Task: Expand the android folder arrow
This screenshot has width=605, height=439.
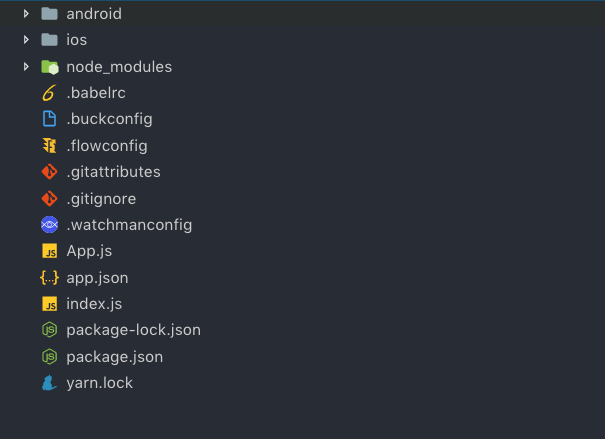Action: [26, 15]
